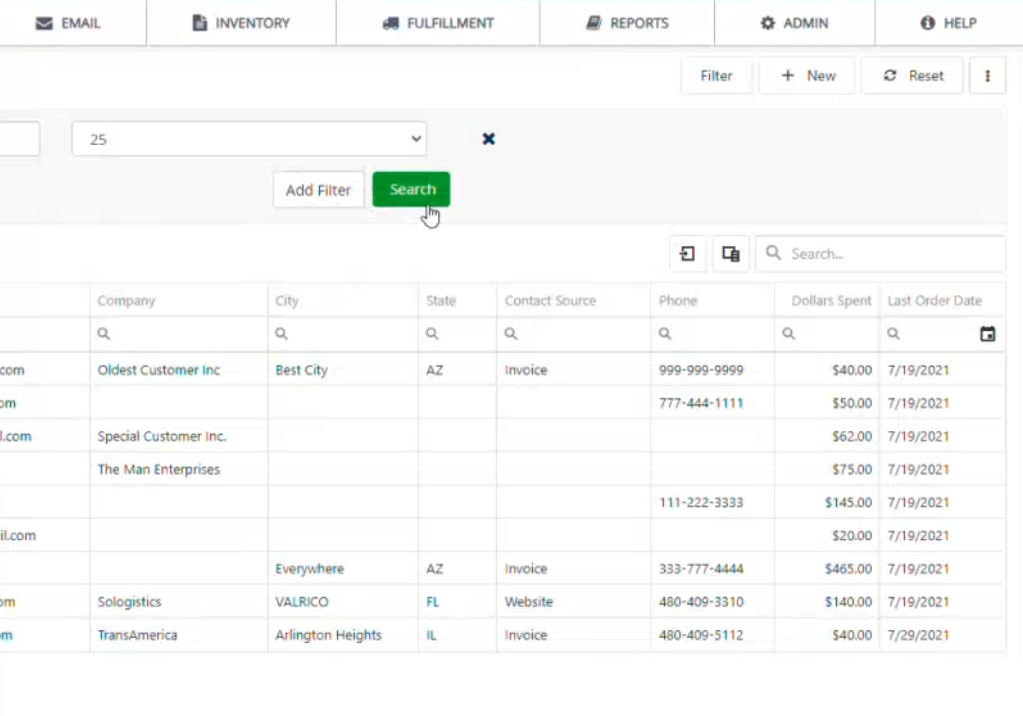The height and width of the screenshot is (716, 1023).
Task: Sort by Last Order Date column header
Action: (x=934, y=301)
